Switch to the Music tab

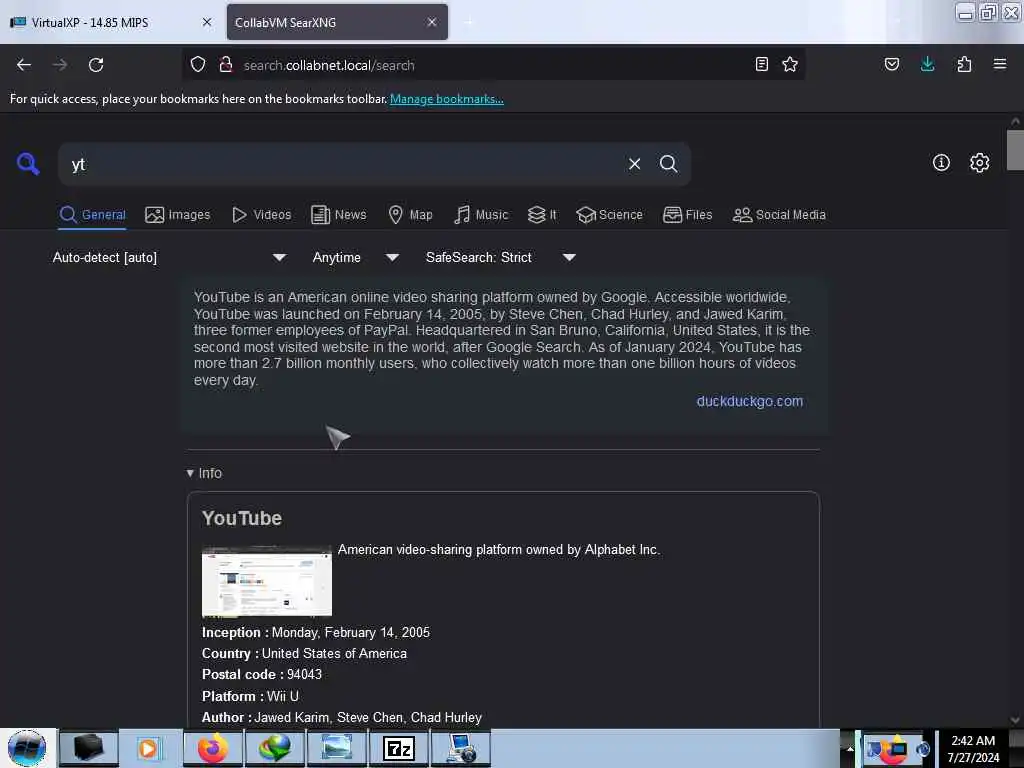[481, 214]
